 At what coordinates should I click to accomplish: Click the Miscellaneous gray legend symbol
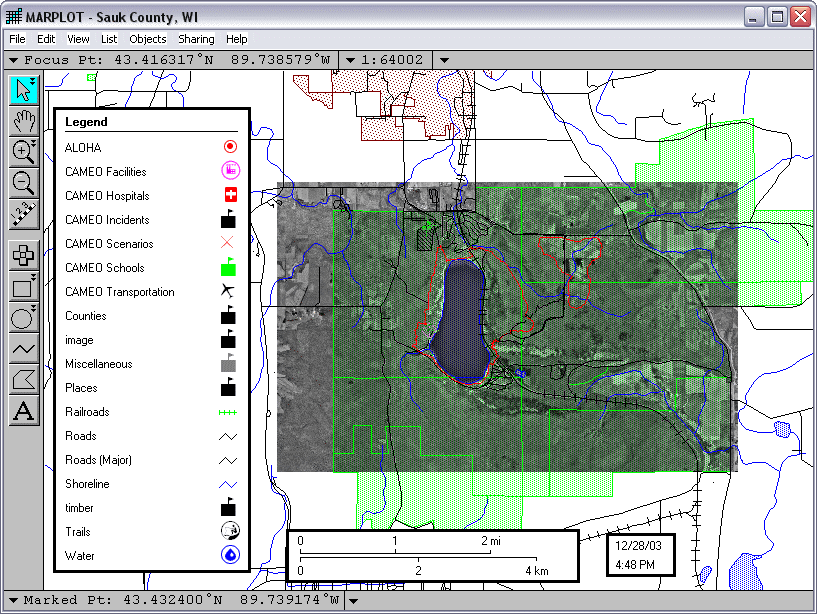coord(228,363)
